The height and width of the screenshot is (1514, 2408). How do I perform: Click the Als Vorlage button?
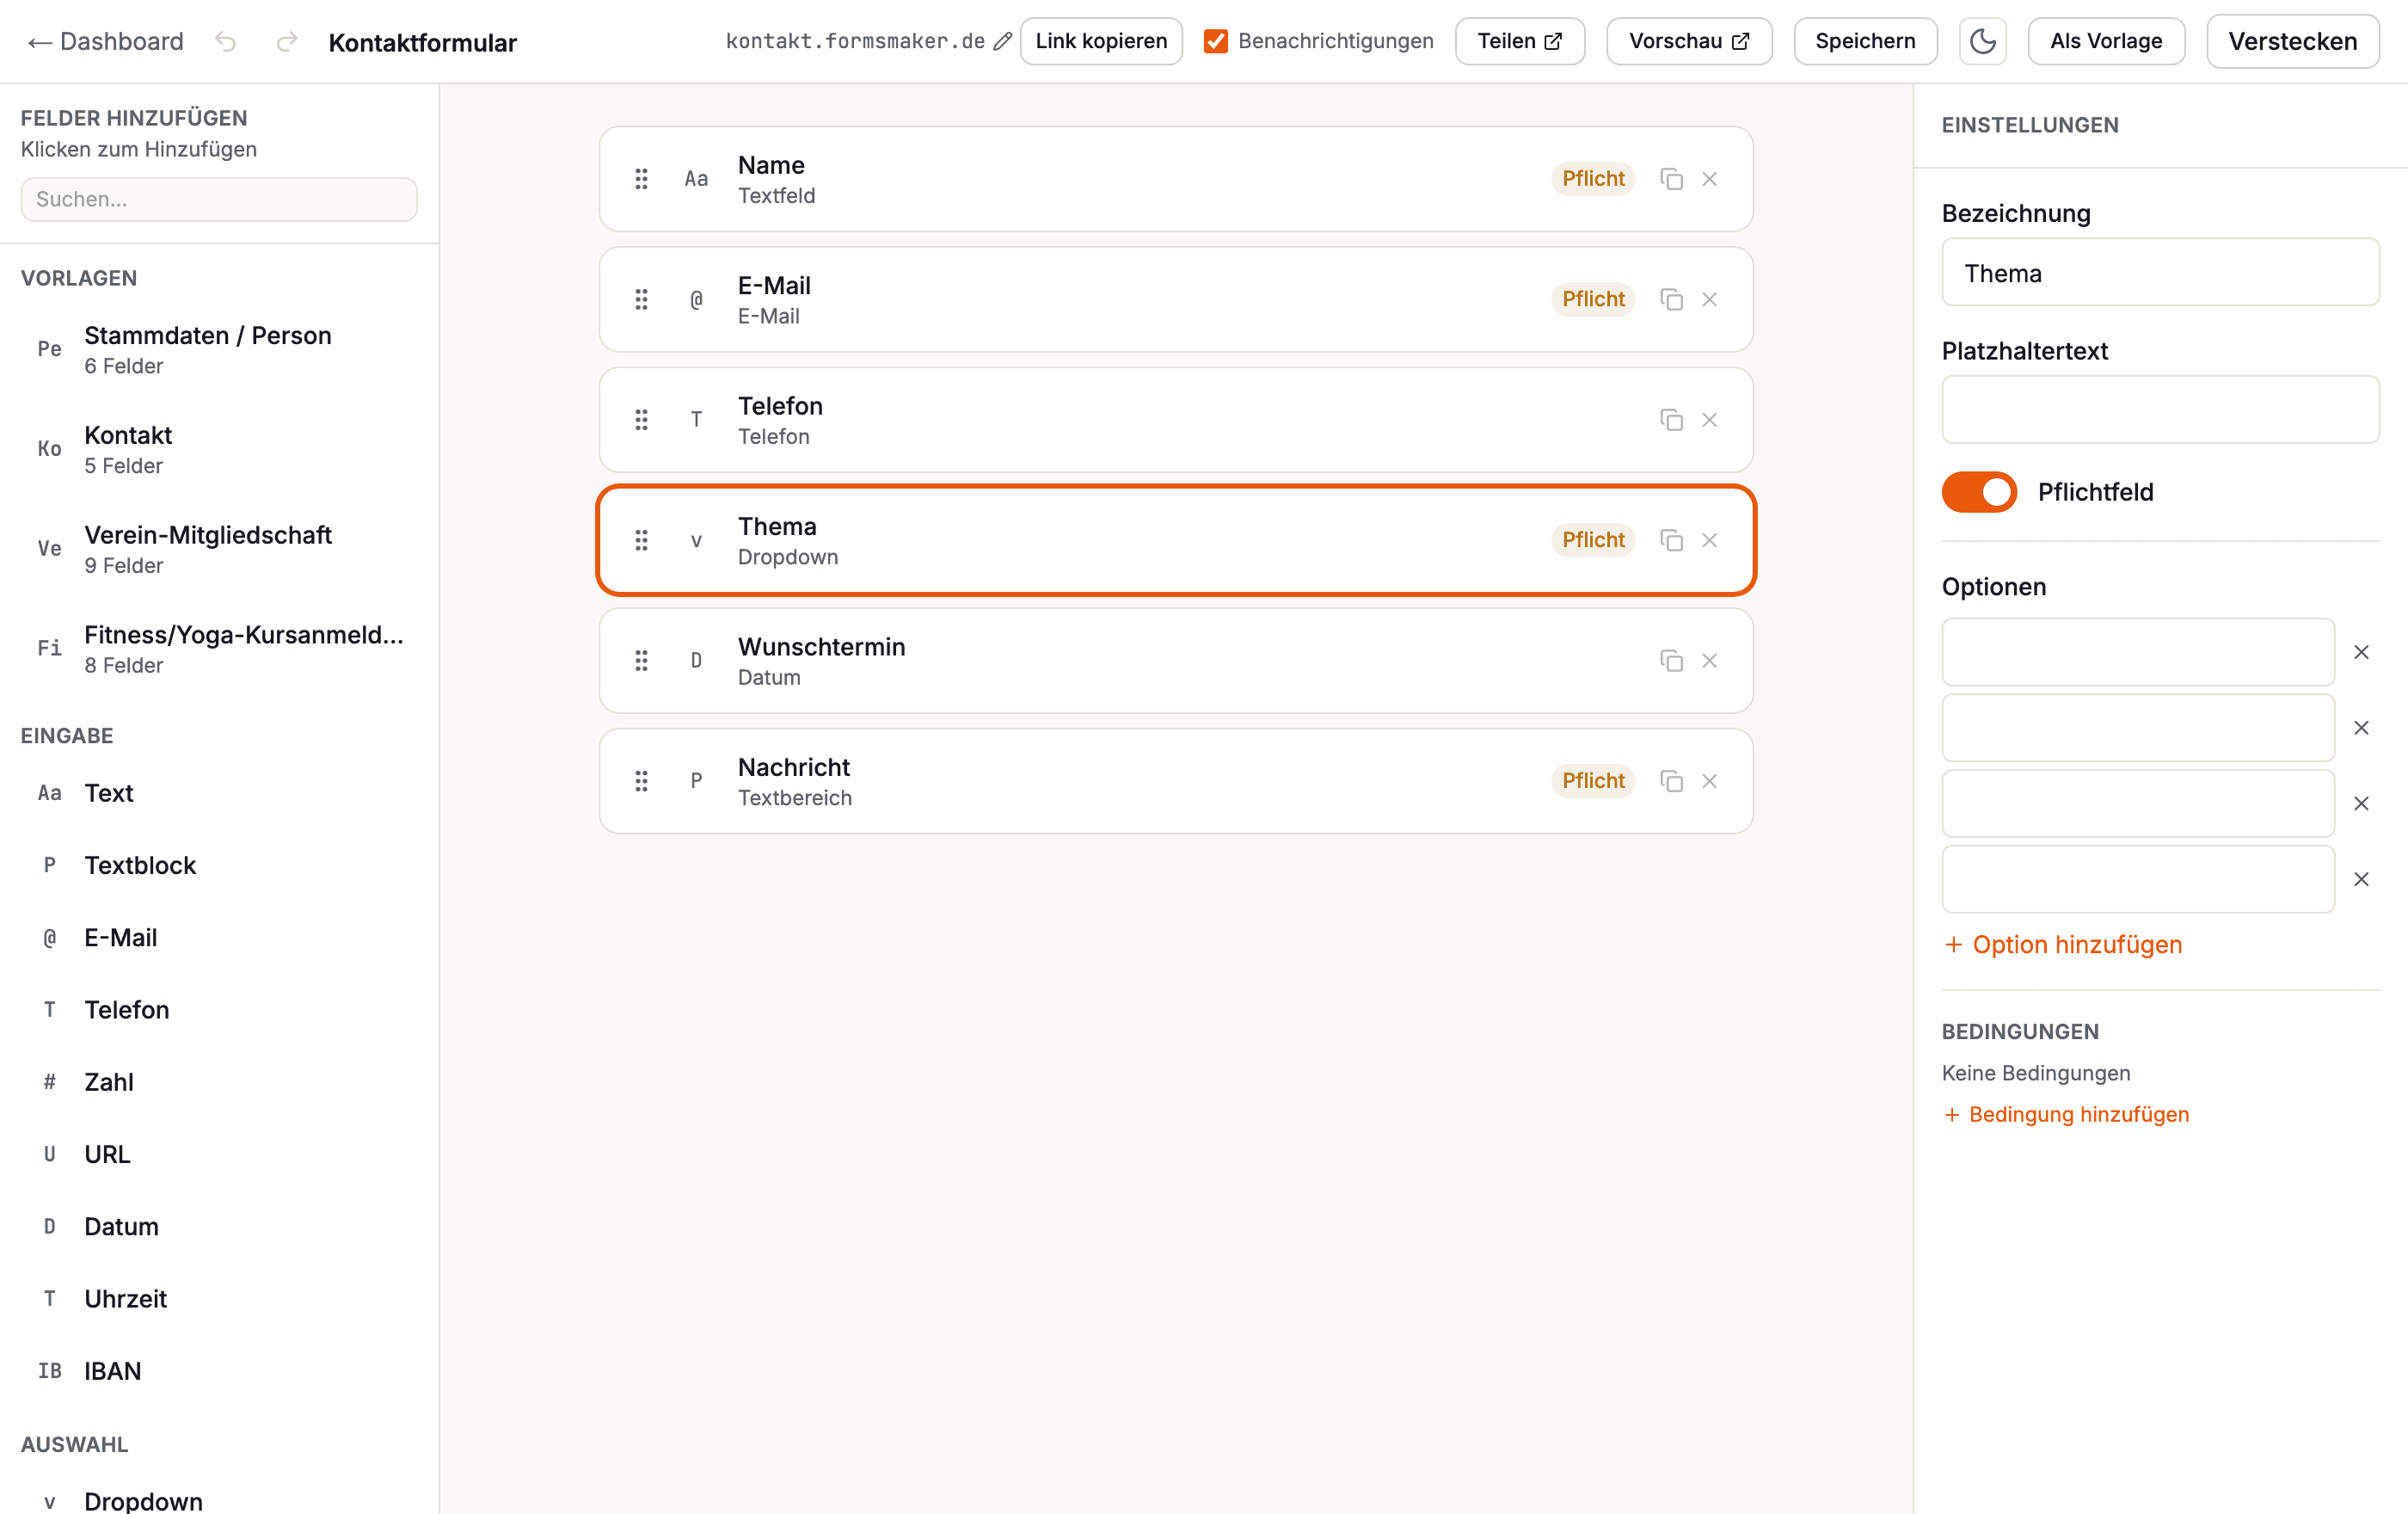click(x=2106, y=41)
